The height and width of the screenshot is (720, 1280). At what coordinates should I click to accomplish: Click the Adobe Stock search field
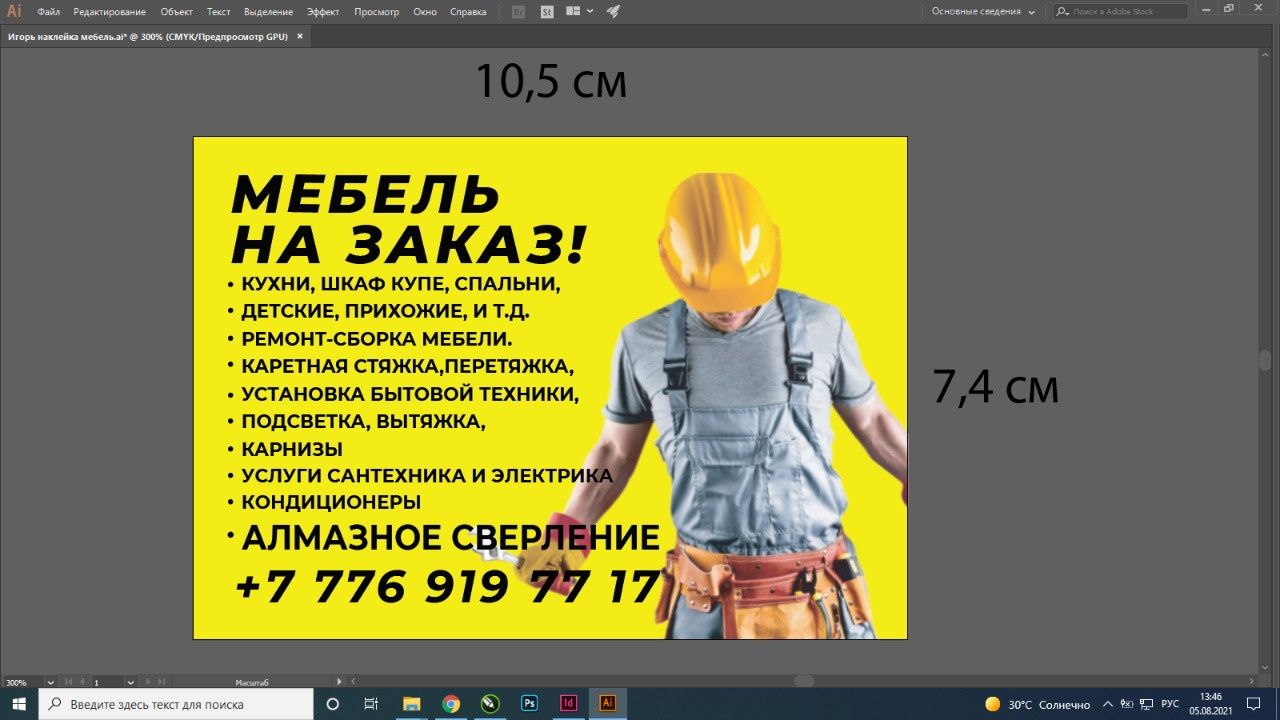tap(1120, 12)
